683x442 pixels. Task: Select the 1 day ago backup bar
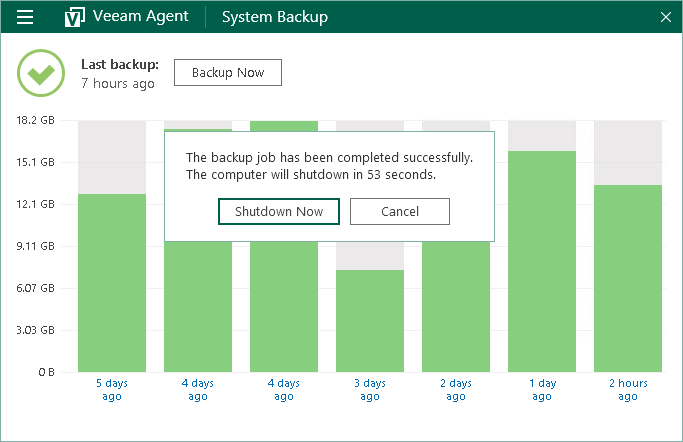coord(542,261)
